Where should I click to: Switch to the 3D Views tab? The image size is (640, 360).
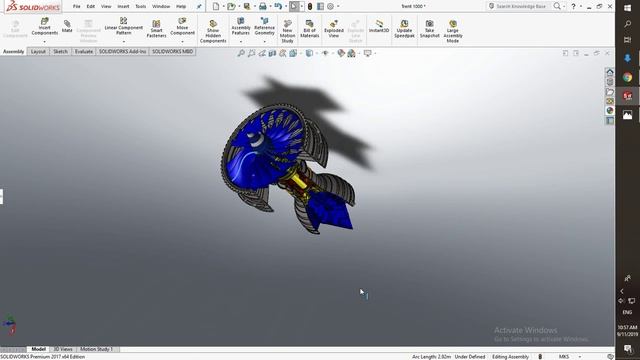point(63,349)
